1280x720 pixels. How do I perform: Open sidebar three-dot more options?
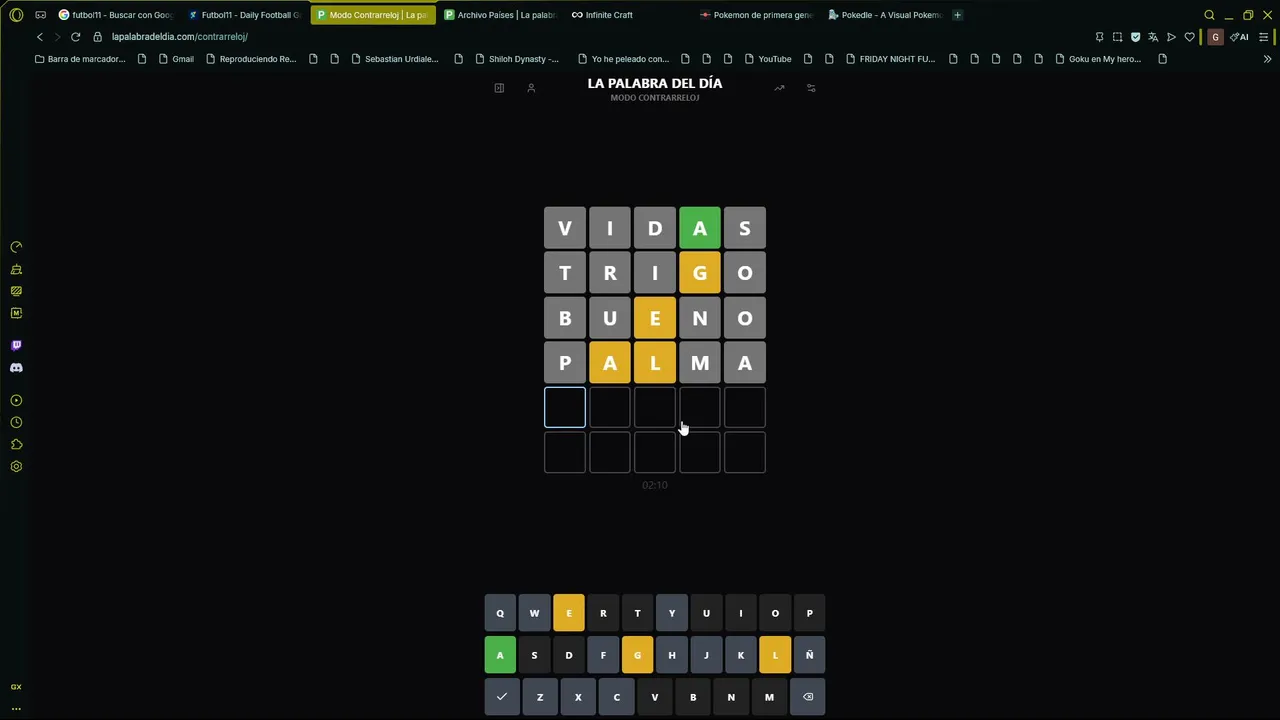pyautogui.click(x=16, y=708)
